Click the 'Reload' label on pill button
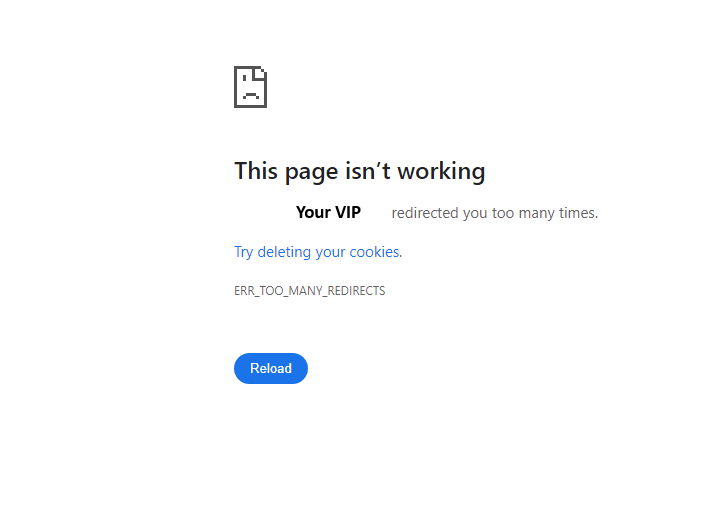The height and width of the screenshot is (529, 714). click(271, 368)
